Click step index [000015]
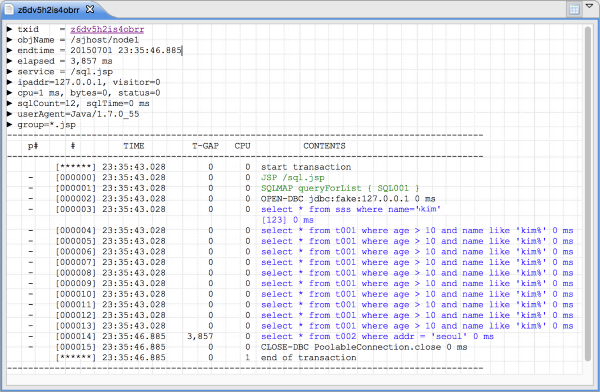This screenshot has width=600, height=392. pyautogui.click(x=75, y=347)
